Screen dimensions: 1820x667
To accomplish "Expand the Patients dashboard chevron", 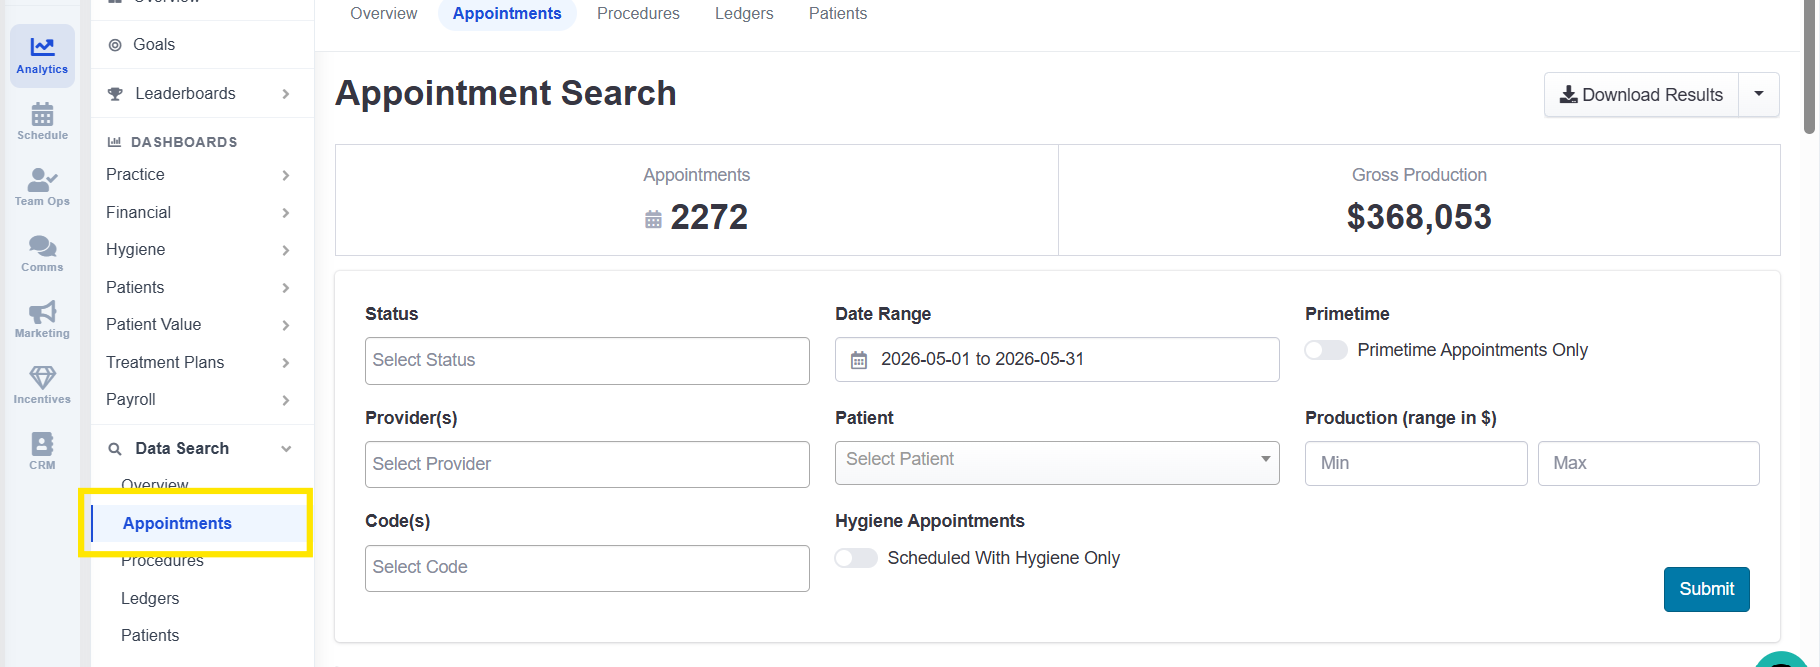I will tap(286, 288).
